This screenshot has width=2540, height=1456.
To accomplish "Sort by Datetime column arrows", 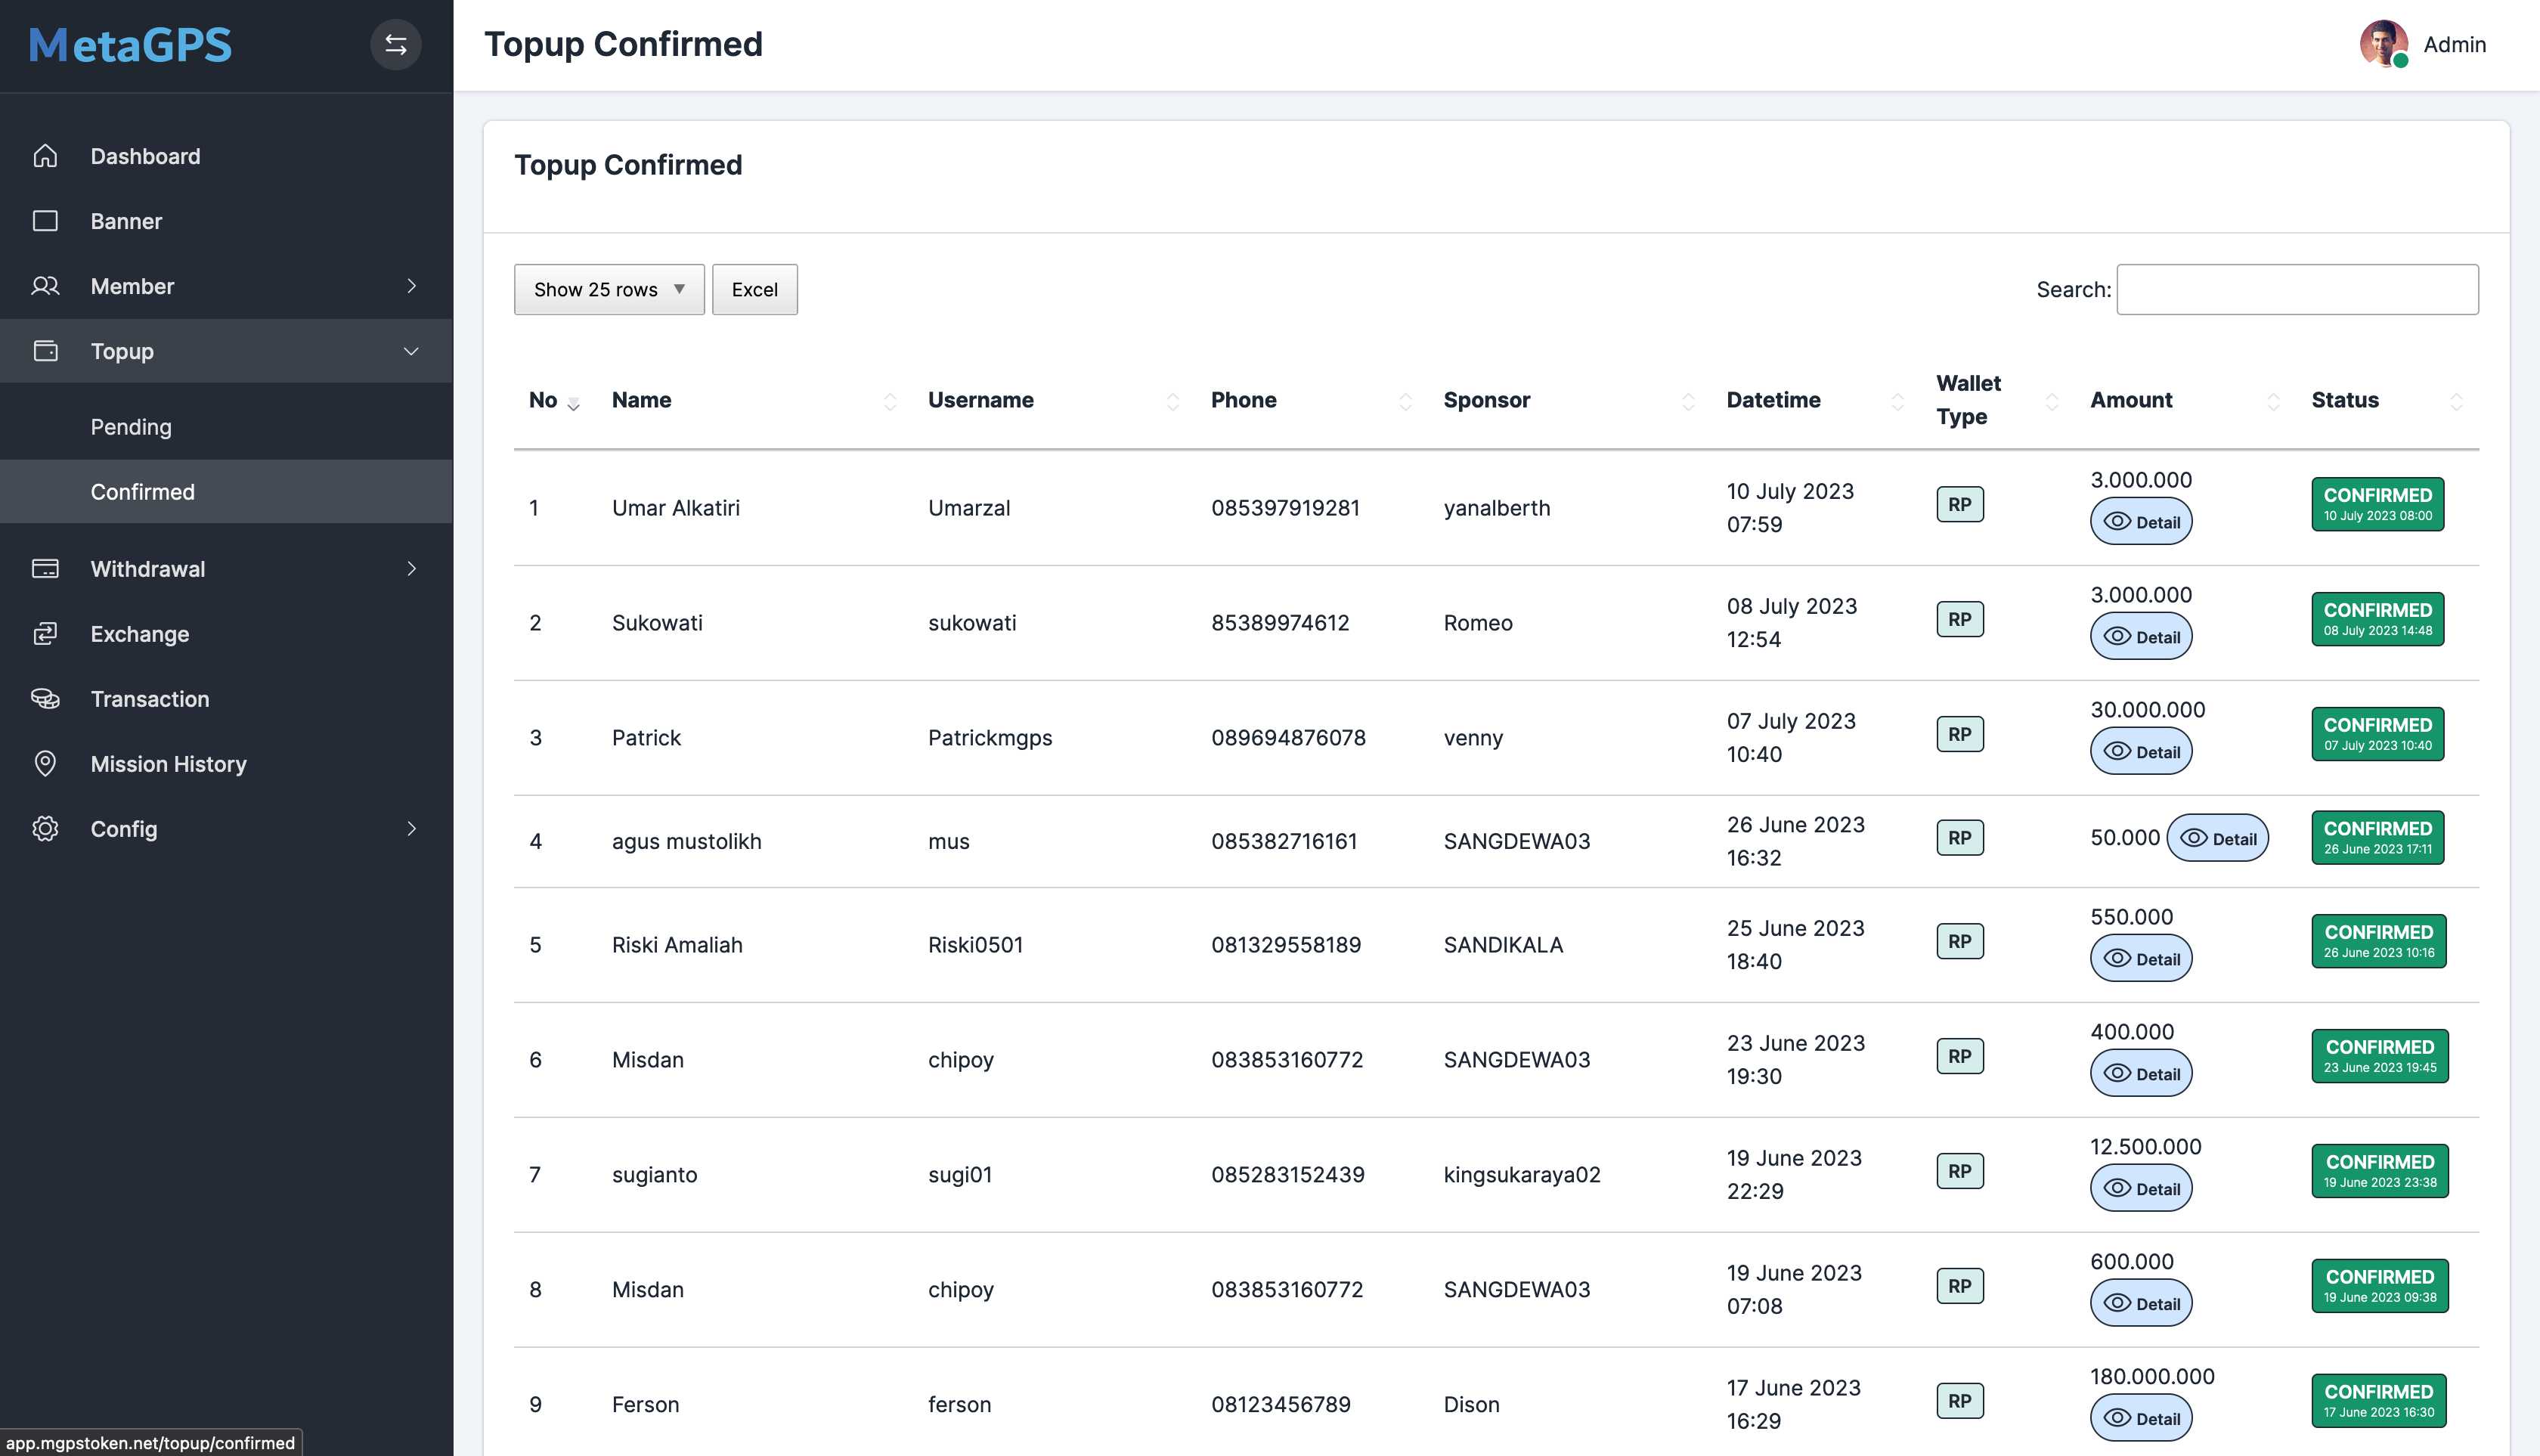I will tap(1897, 401).
